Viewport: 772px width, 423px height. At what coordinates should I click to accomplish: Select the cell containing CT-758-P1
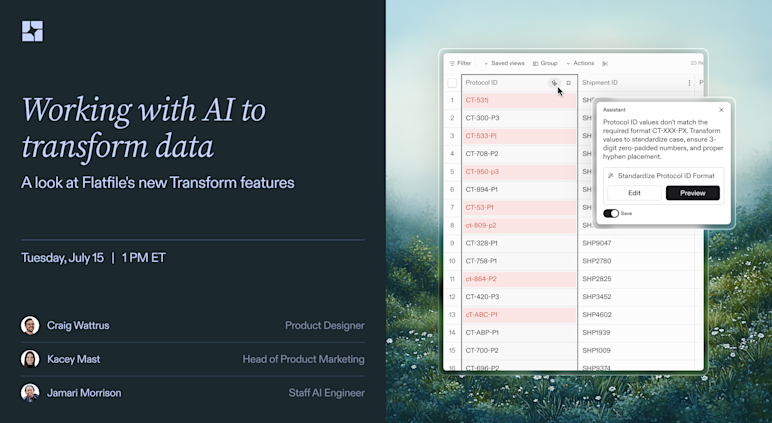coord(519,261)
